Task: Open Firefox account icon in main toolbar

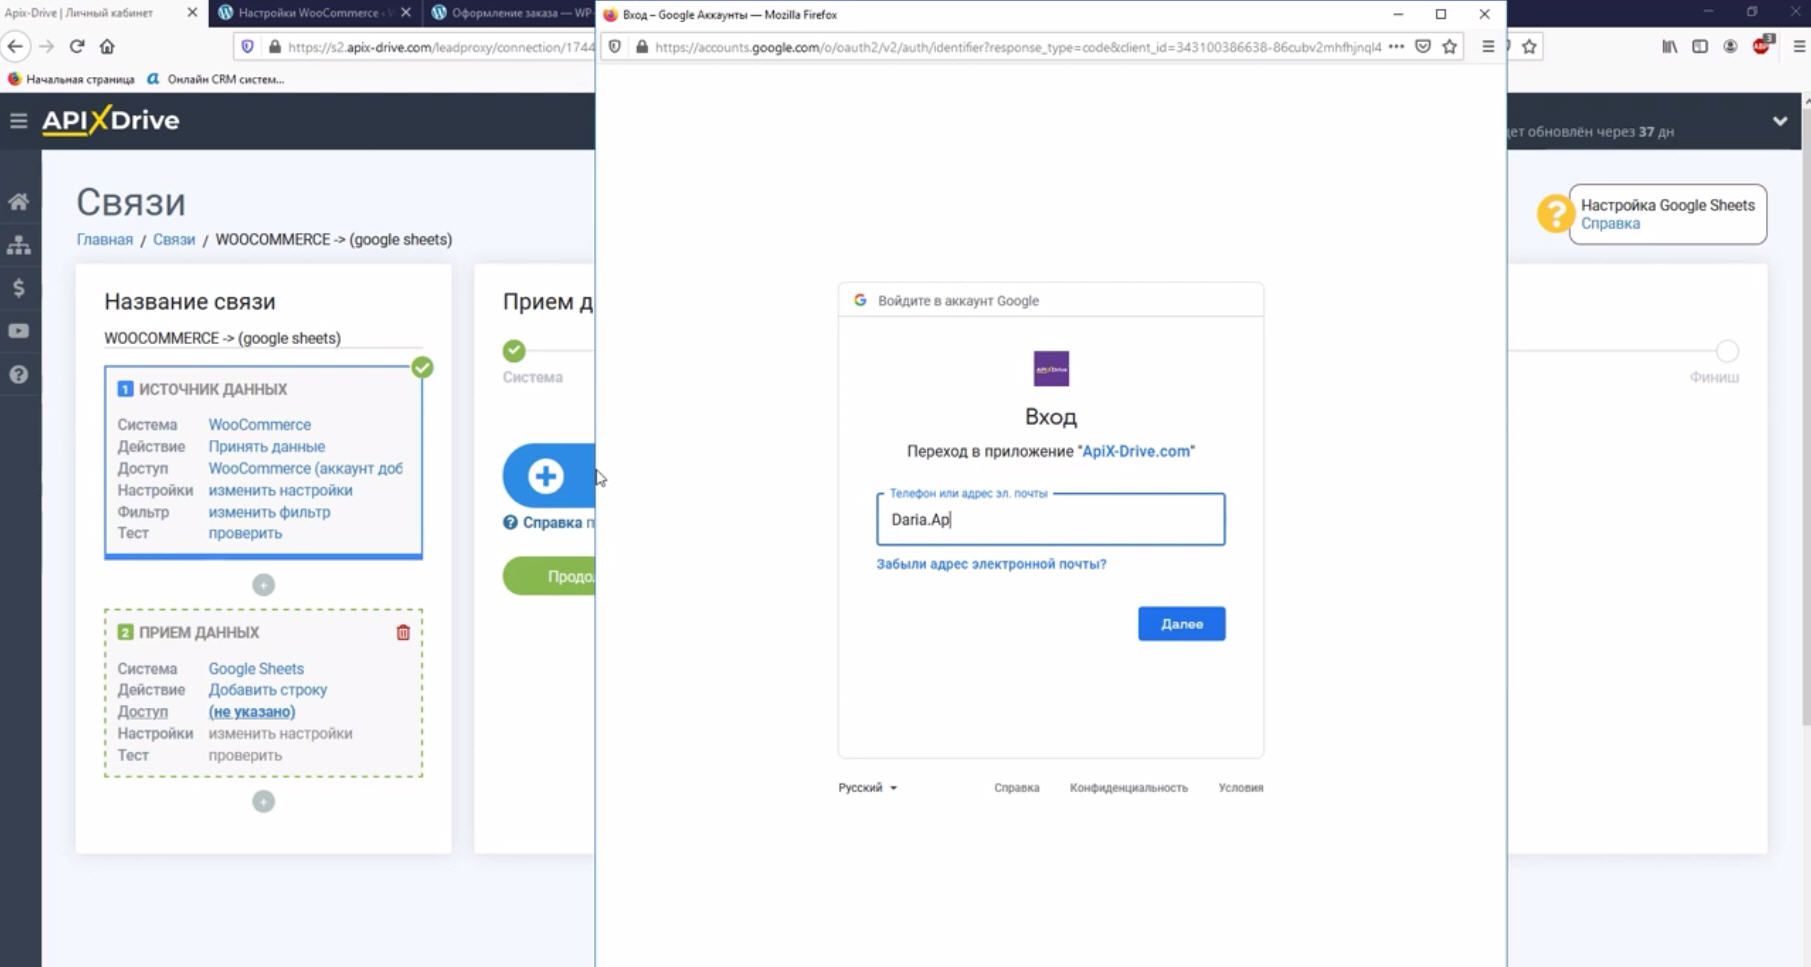Action: [x=1730, y=46]
